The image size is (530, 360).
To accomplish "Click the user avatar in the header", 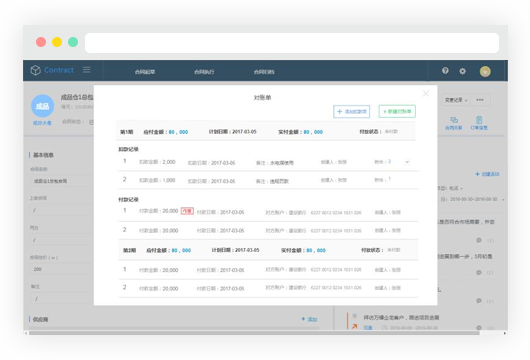I will click(485, 71).
